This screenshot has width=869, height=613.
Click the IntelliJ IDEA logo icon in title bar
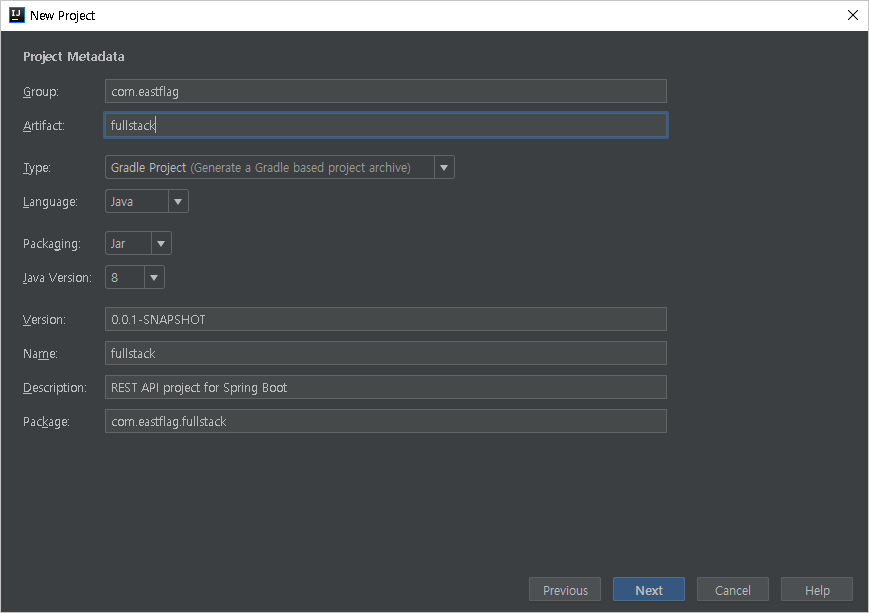[17, 15]
